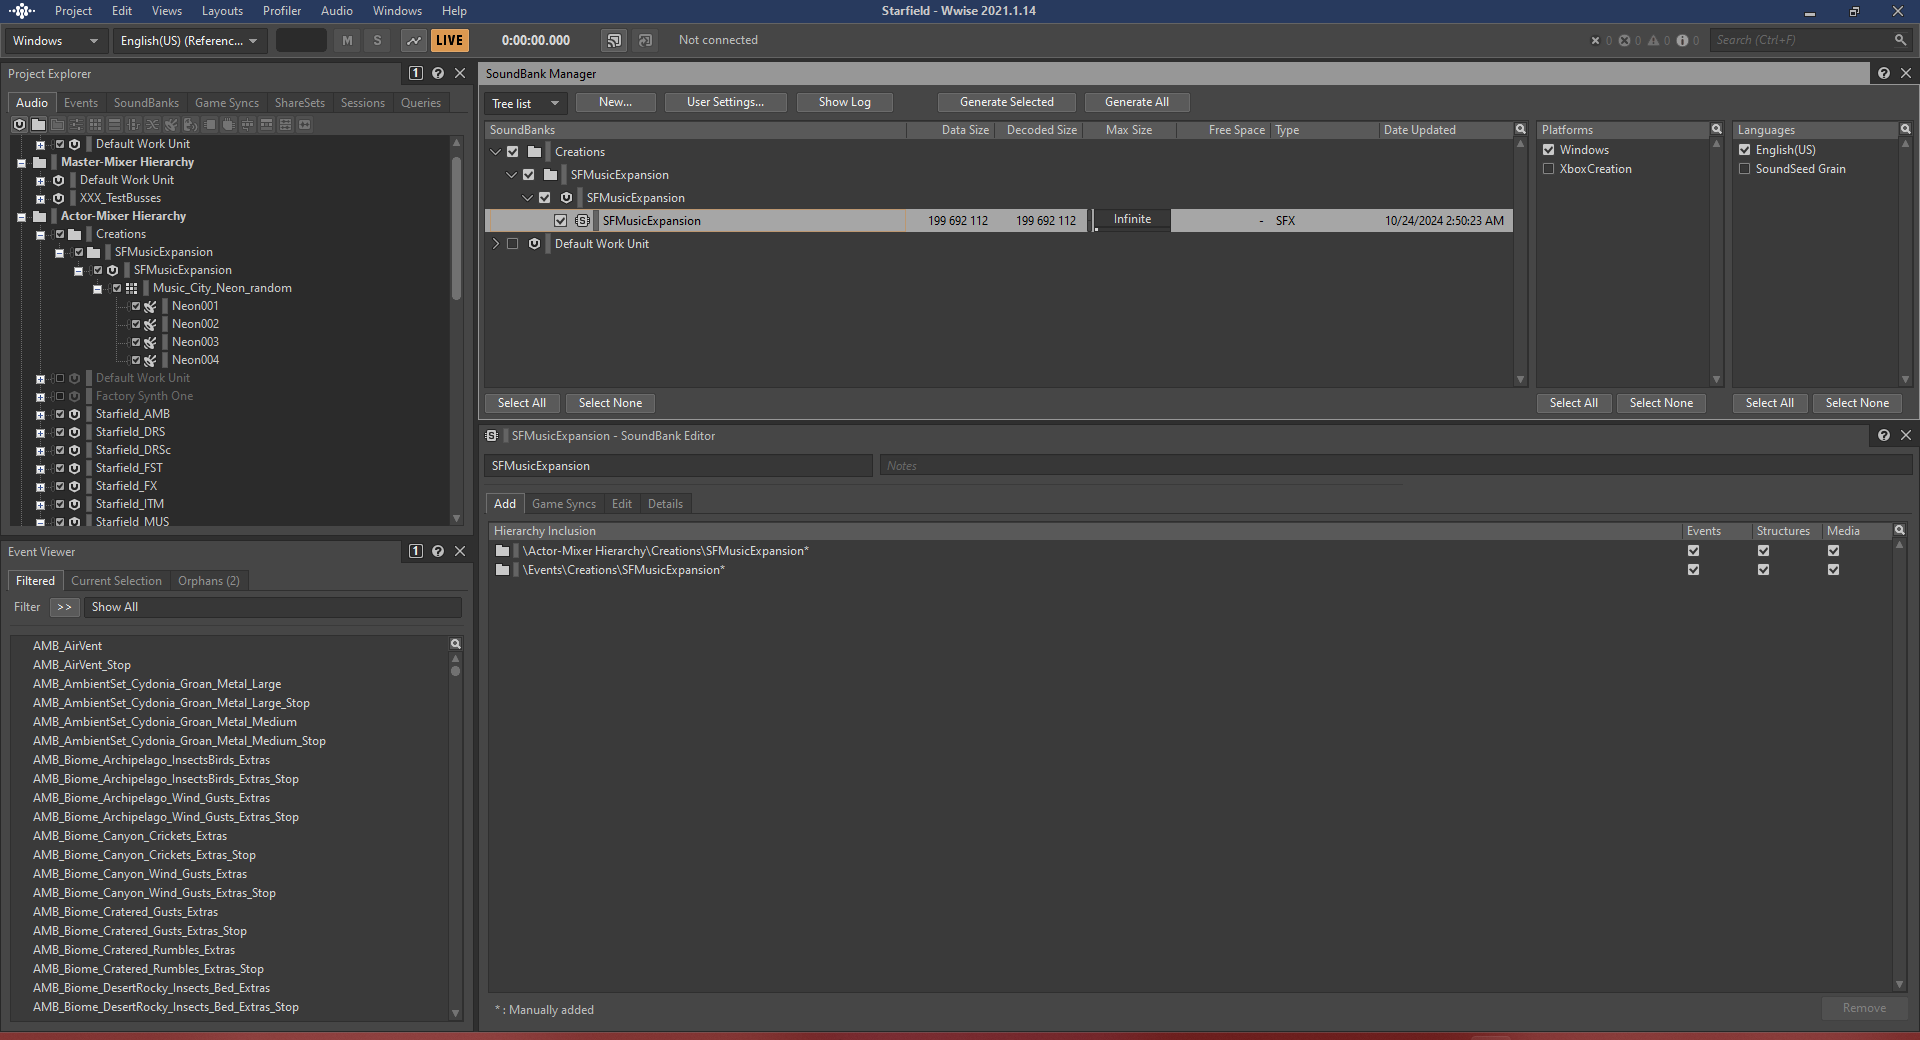Click the Sound Voice icon in Project Explorer toolbar

(190, 125)
